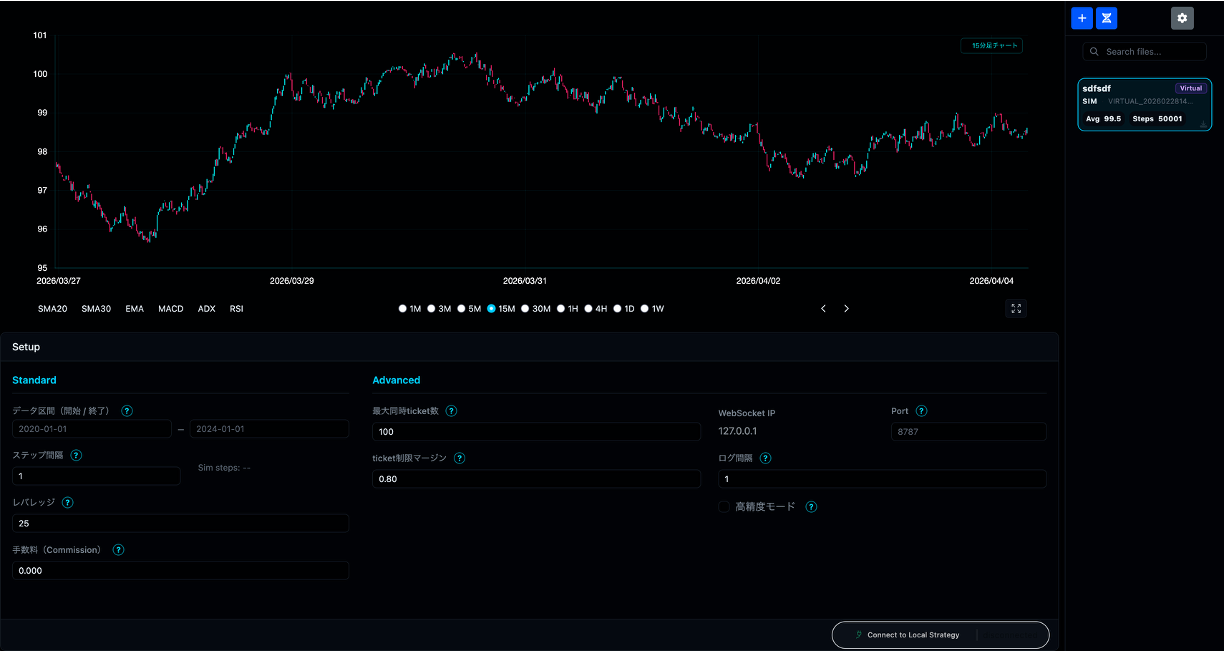
Task: Open help for 手数料 (Commission)
Action: point(118,550)
